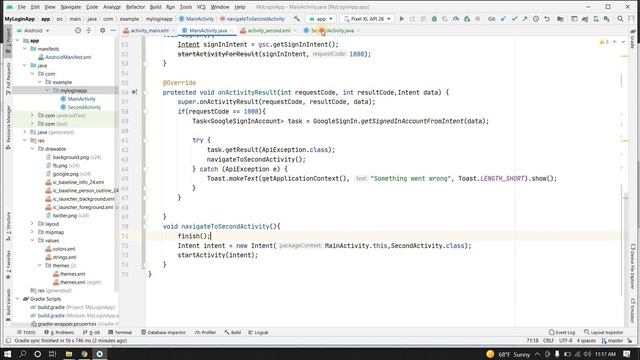Collapse the drawable folder
This screenshot has height=360, width=640.
32,149
